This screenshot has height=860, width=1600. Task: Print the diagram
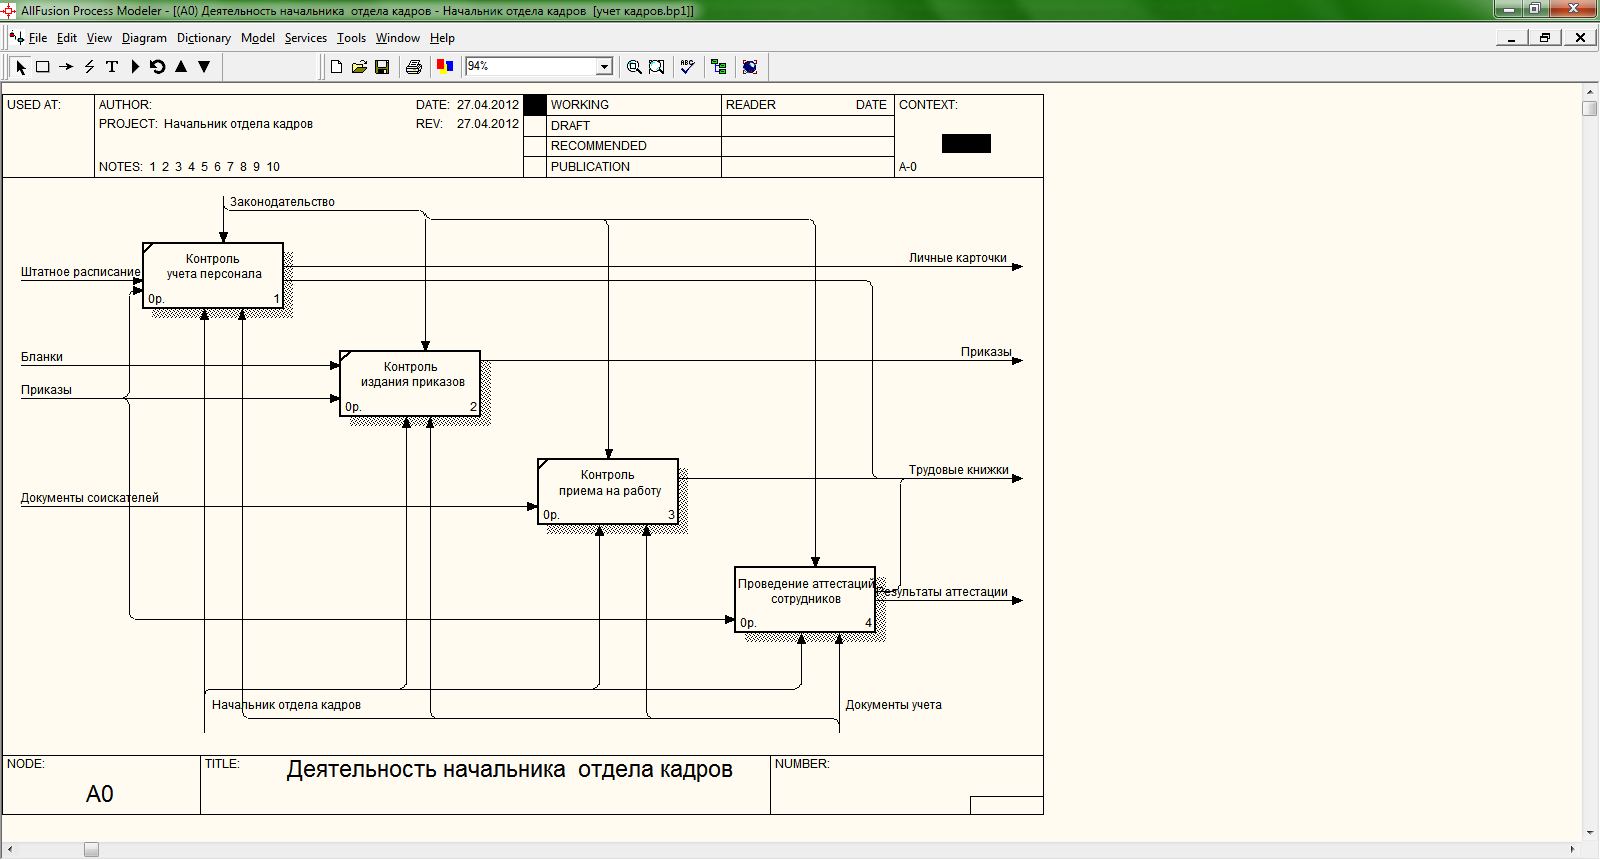414,67
